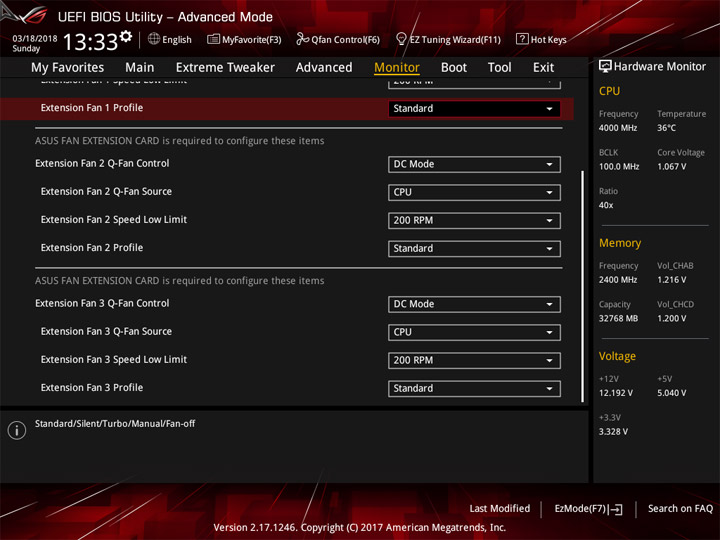Click Hot Keys label
Screen dimensions: 720x540
pyautogui.click(x=549, y=40)
